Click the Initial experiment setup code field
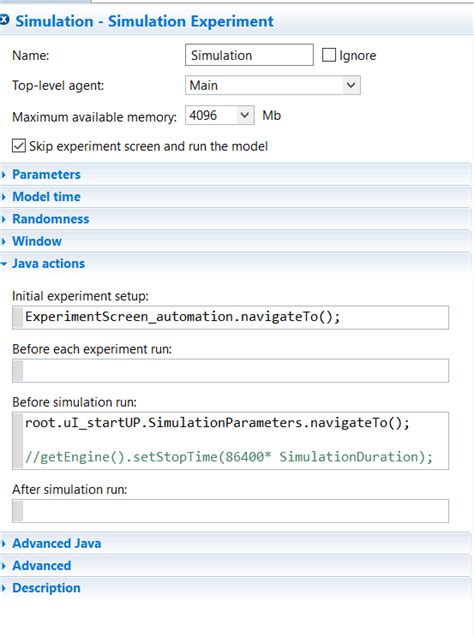 [x=230, y=317]
